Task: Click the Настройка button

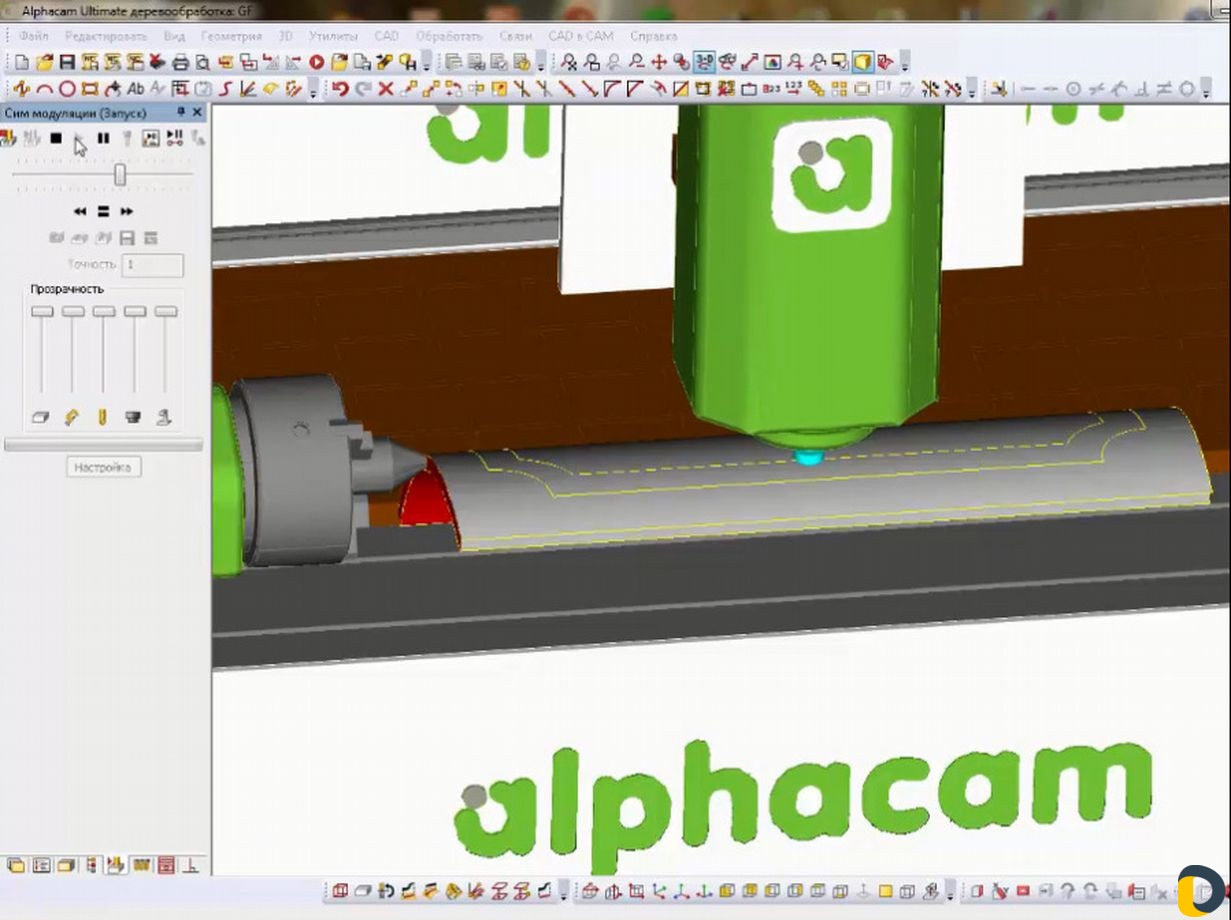Action: click(104, 467)
